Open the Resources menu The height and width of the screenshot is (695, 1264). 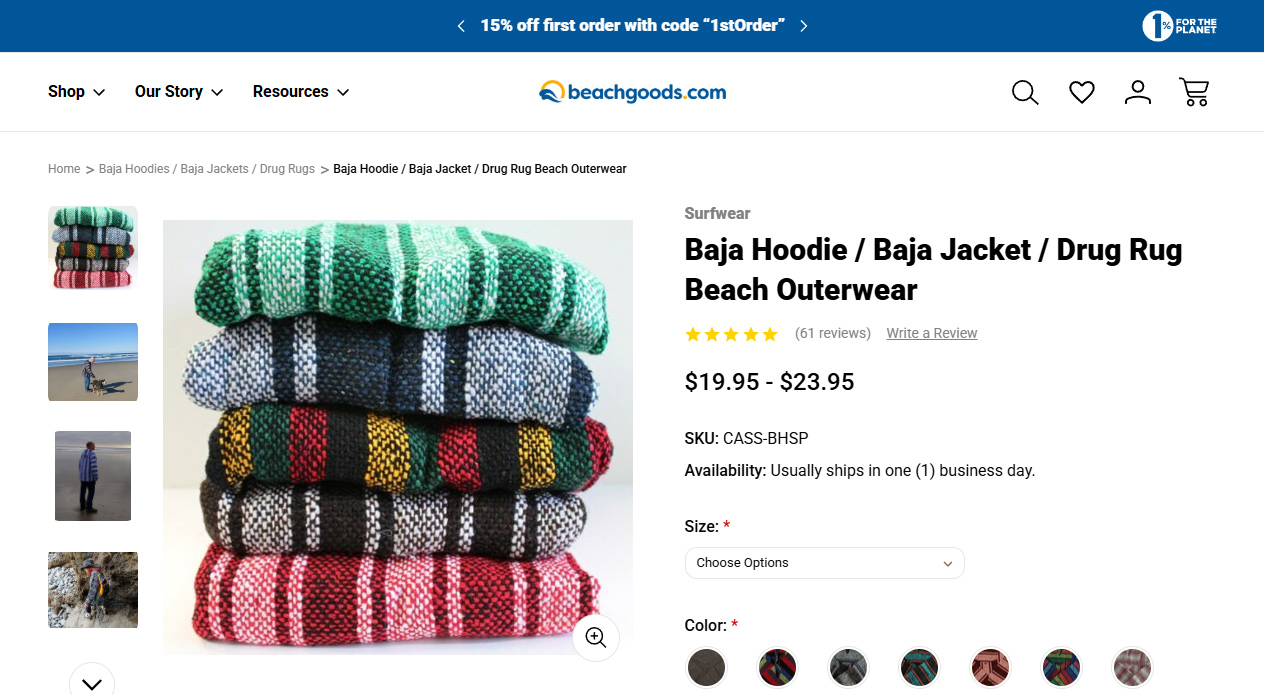[300, 92]
